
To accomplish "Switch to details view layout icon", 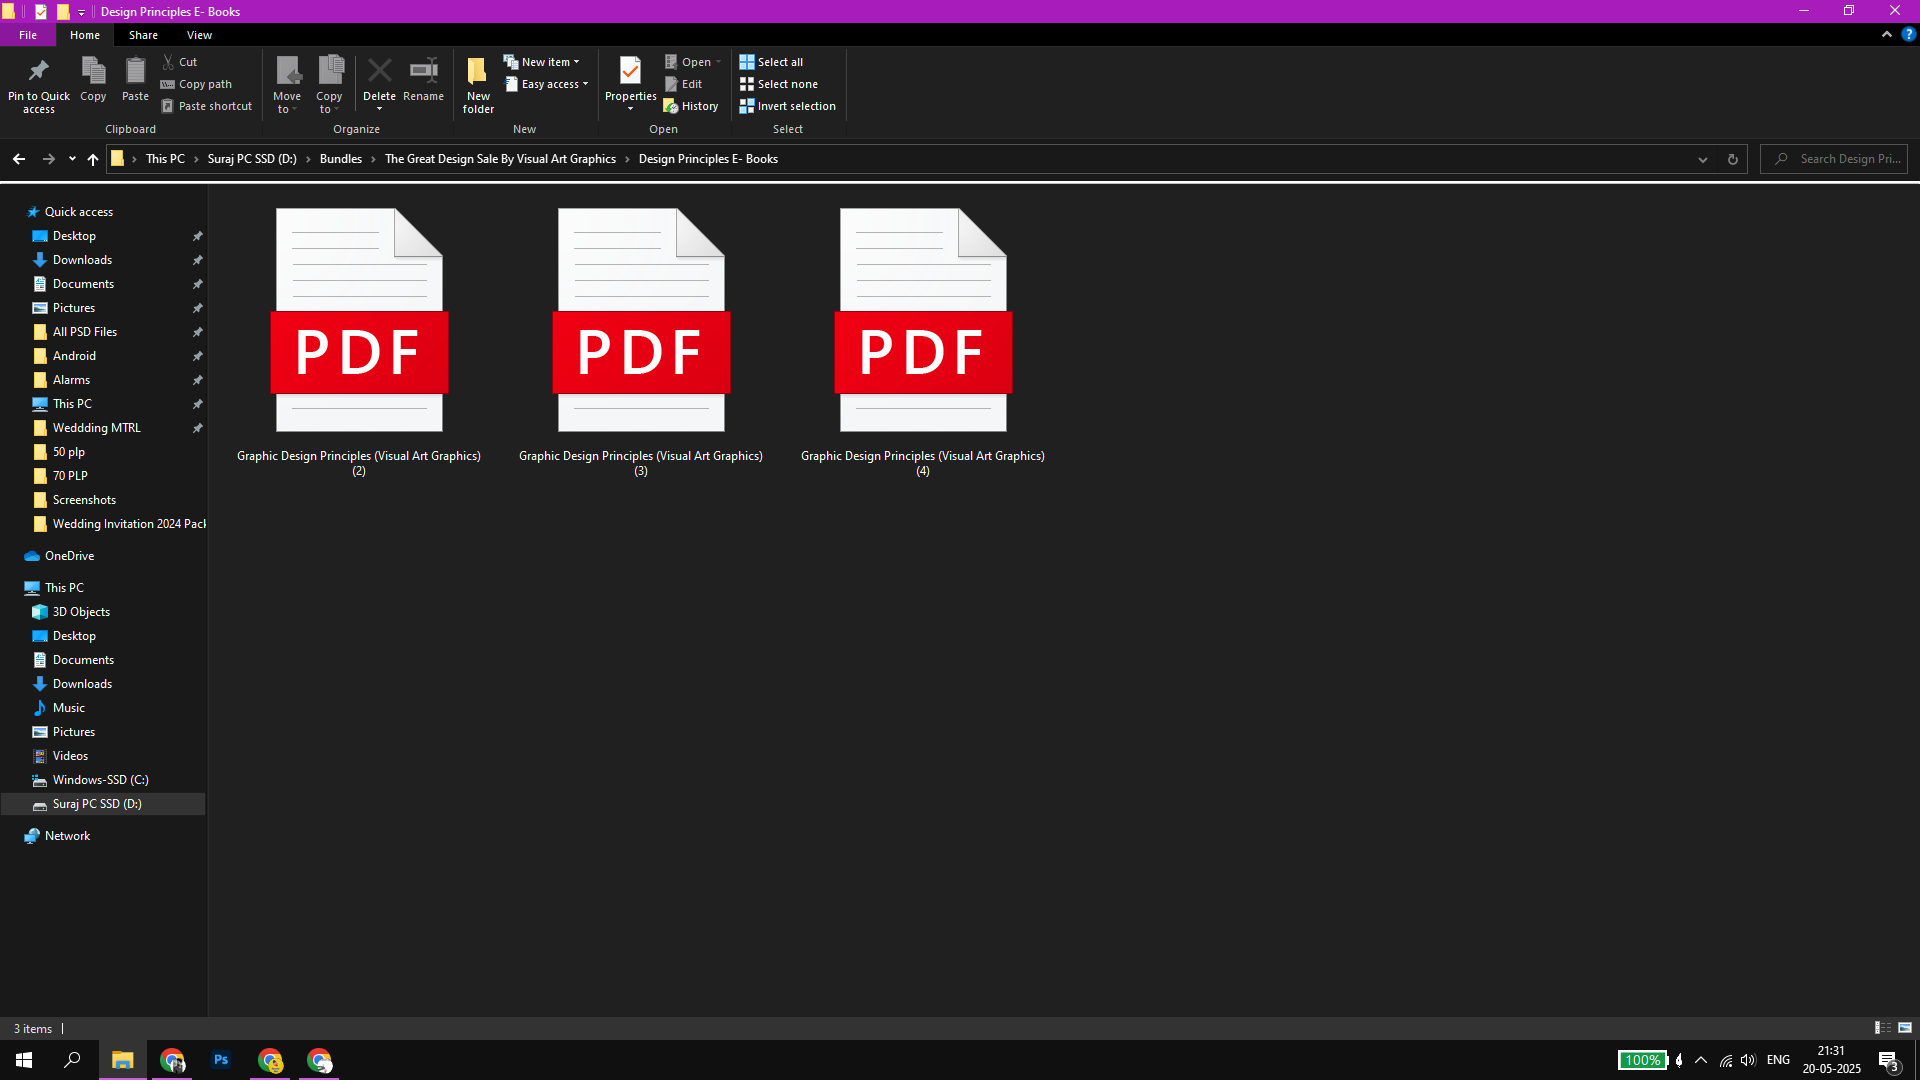I will [1882, 1028].
